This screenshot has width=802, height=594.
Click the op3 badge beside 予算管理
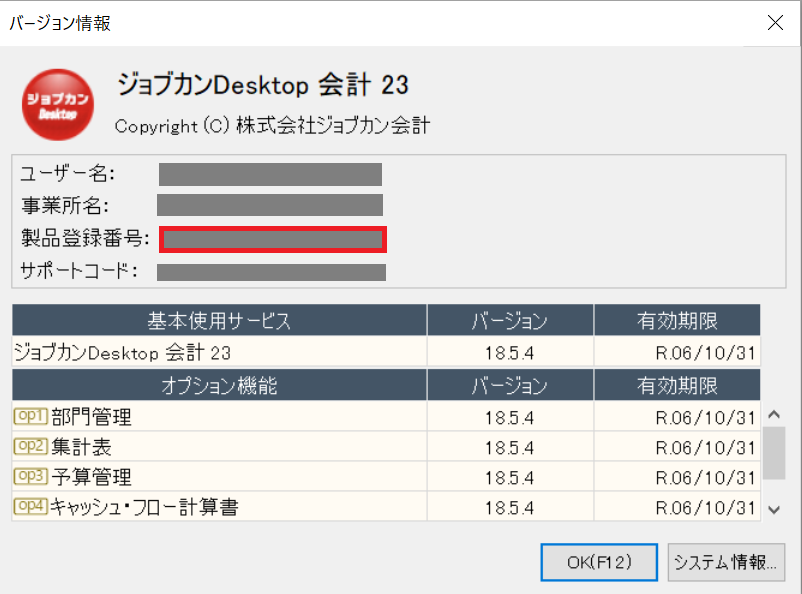point(31,476)
